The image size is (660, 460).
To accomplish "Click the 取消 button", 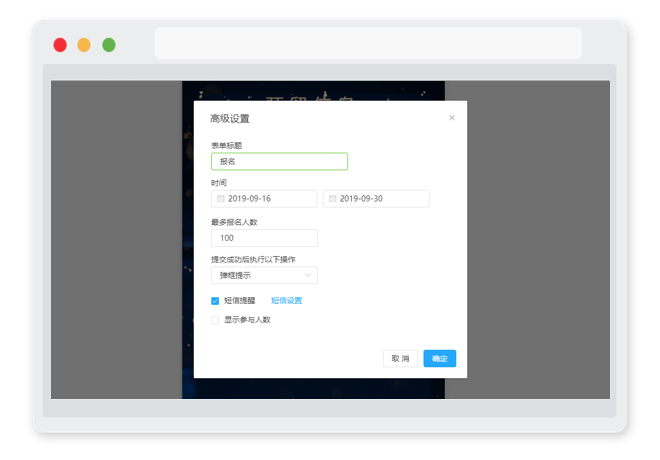I will [x=400, y=359].
